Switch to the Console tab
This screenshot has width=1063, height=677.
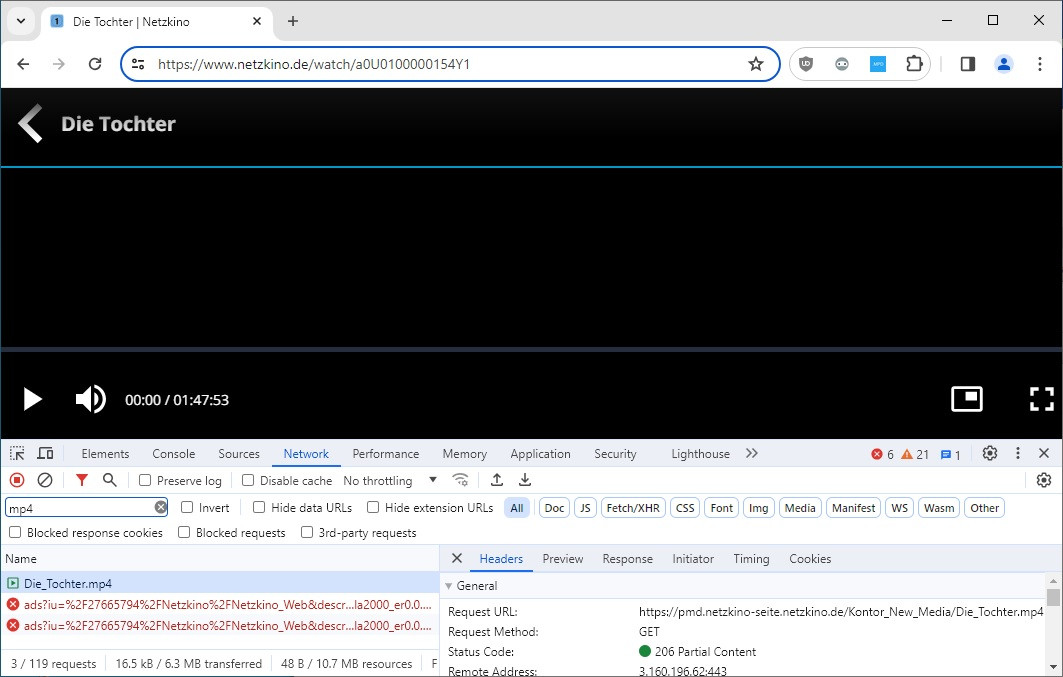pyautogui.click(x=173, y=454)
